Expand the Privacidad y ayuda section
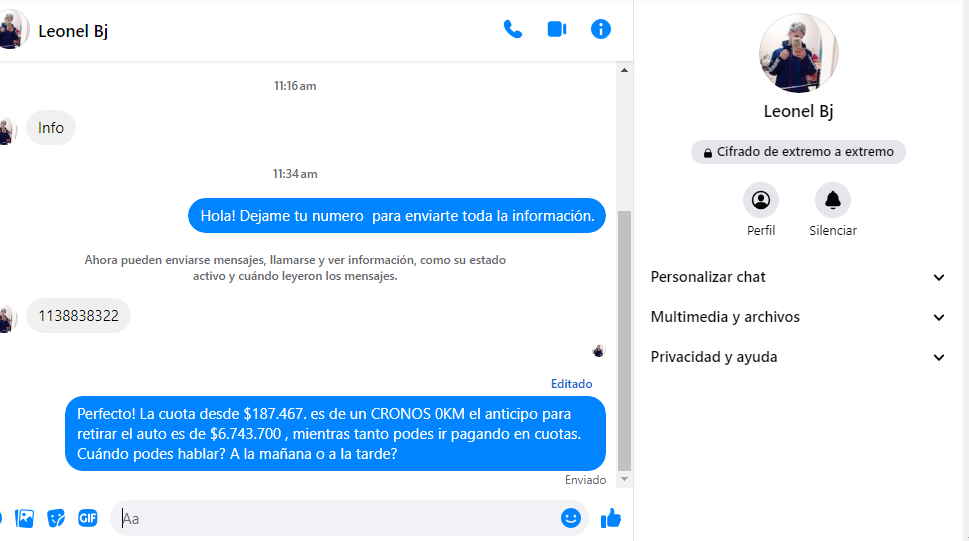The width and height of the screenshot is (969, 541). pos(798,357)
